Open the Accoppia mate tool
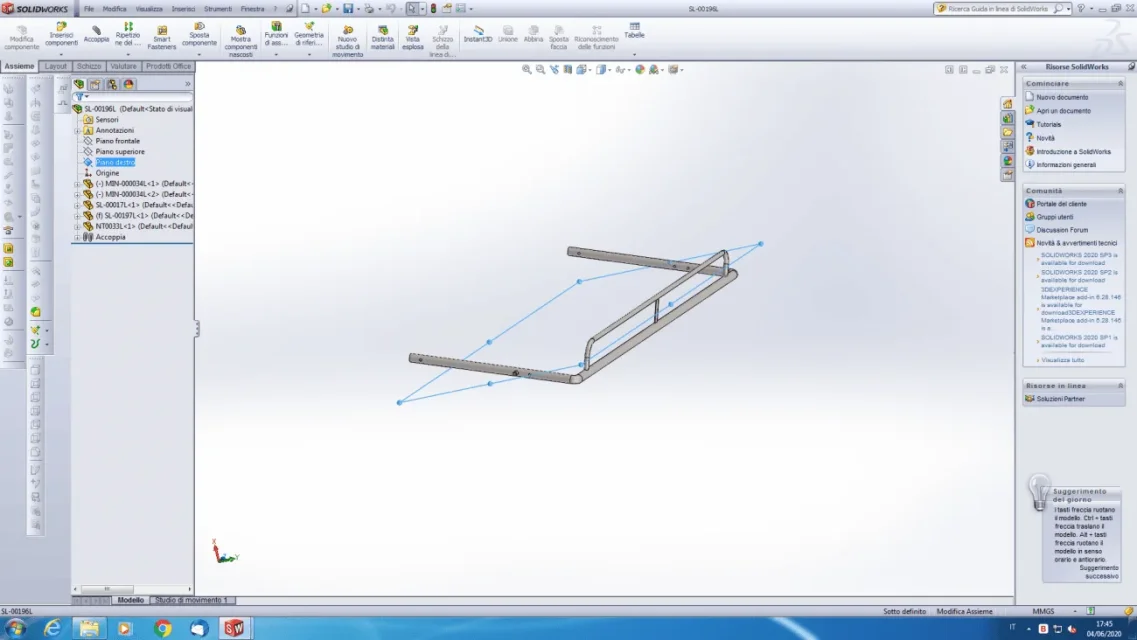 [96, 34]
